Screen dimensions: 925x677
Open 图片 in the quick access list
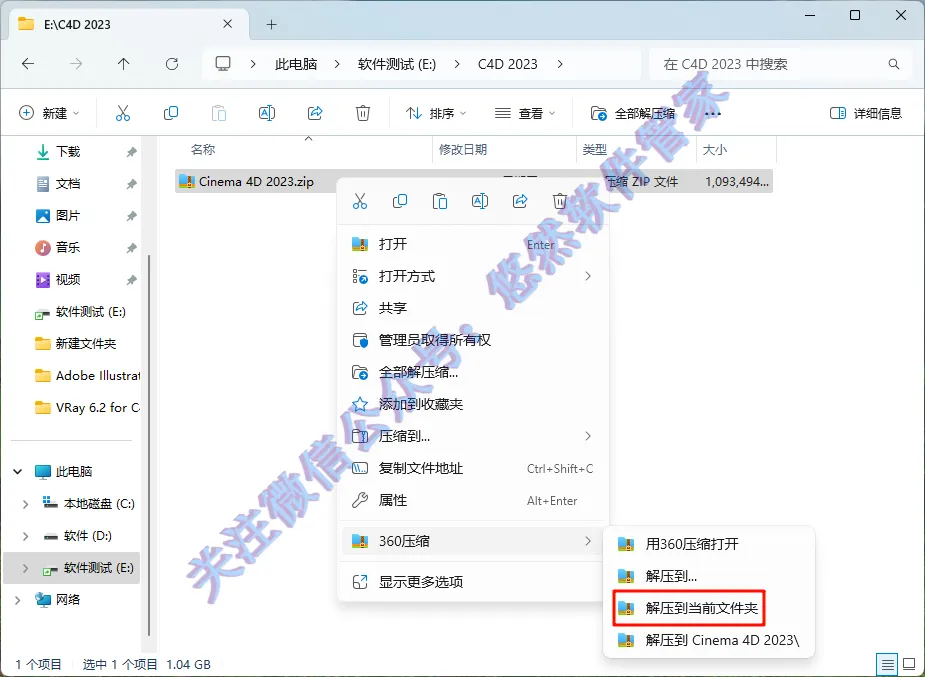pos(68,216)
